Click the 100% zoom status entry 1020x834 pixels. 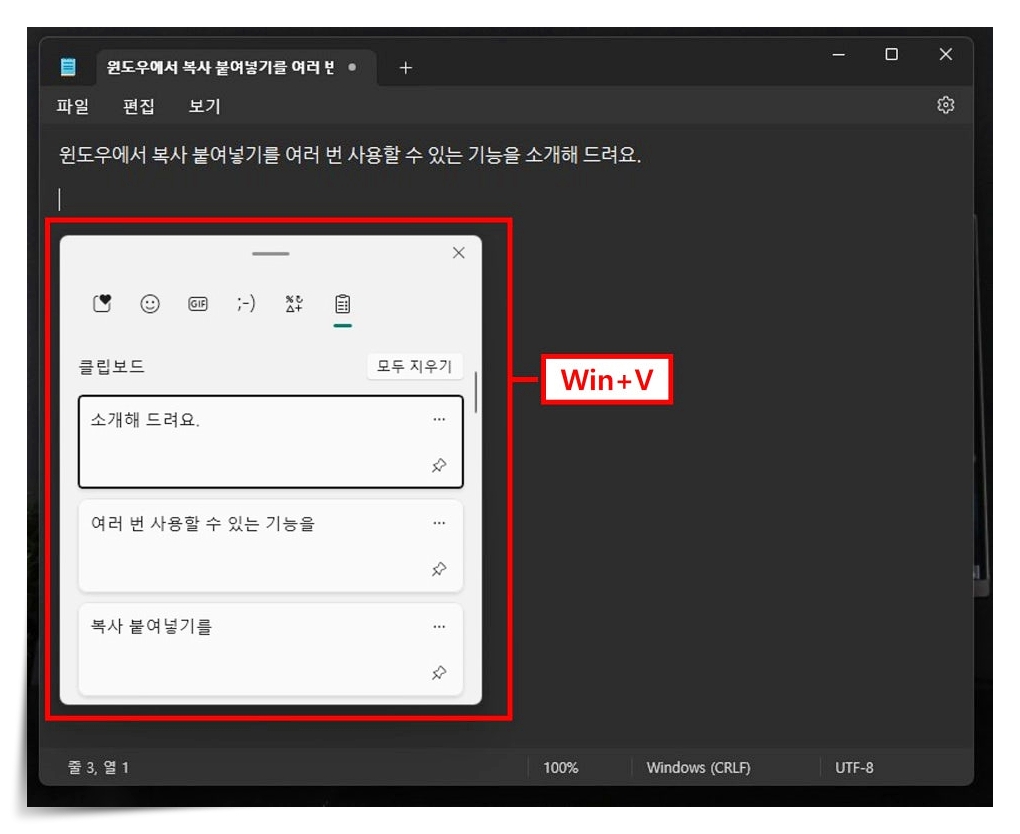(x=561, y=768)
